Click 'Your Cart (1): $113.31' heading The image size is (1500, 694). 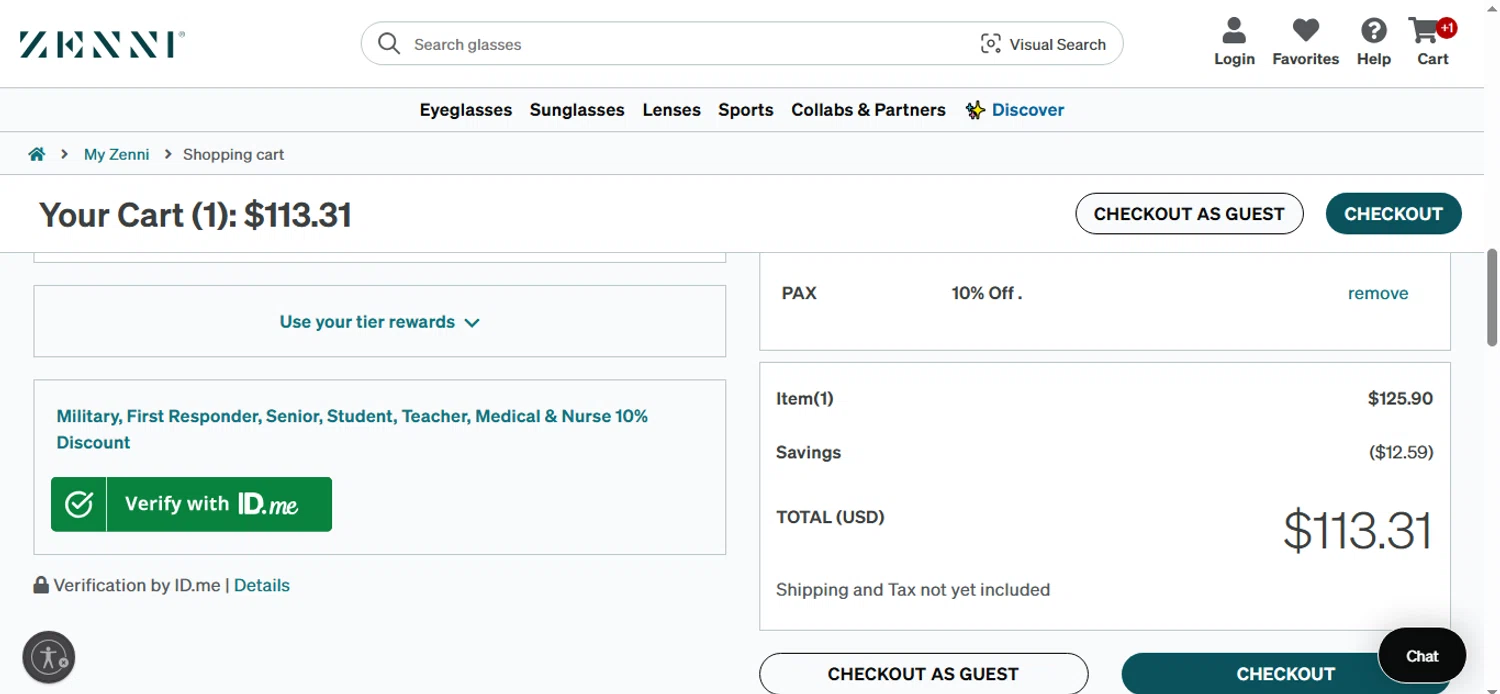coord(195,215)
